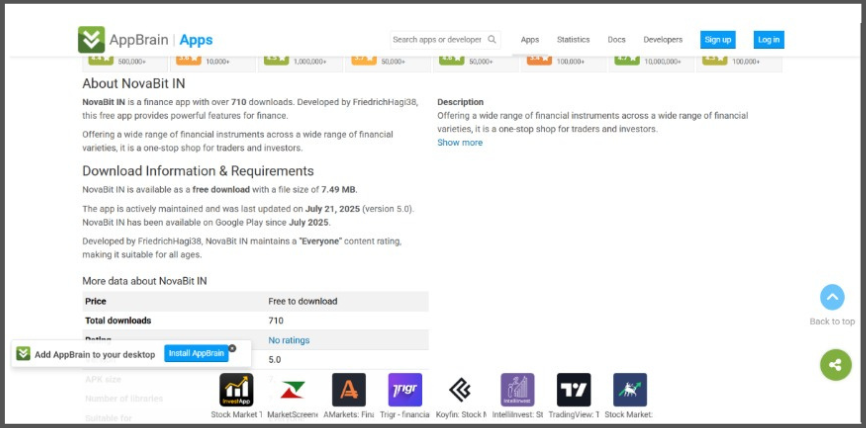Open the Statistics menu item

click(x=573, y=40)
